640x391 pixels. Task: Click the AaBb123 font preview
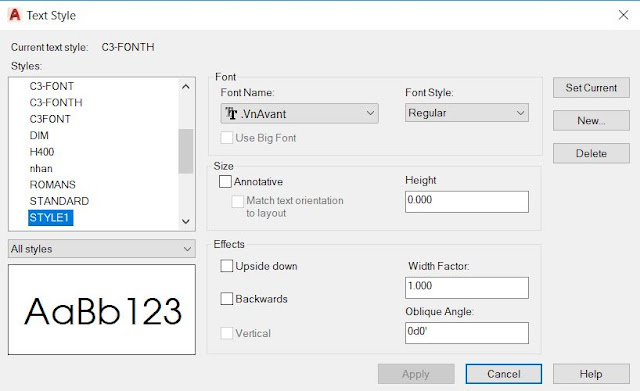[x=102, y=309]
